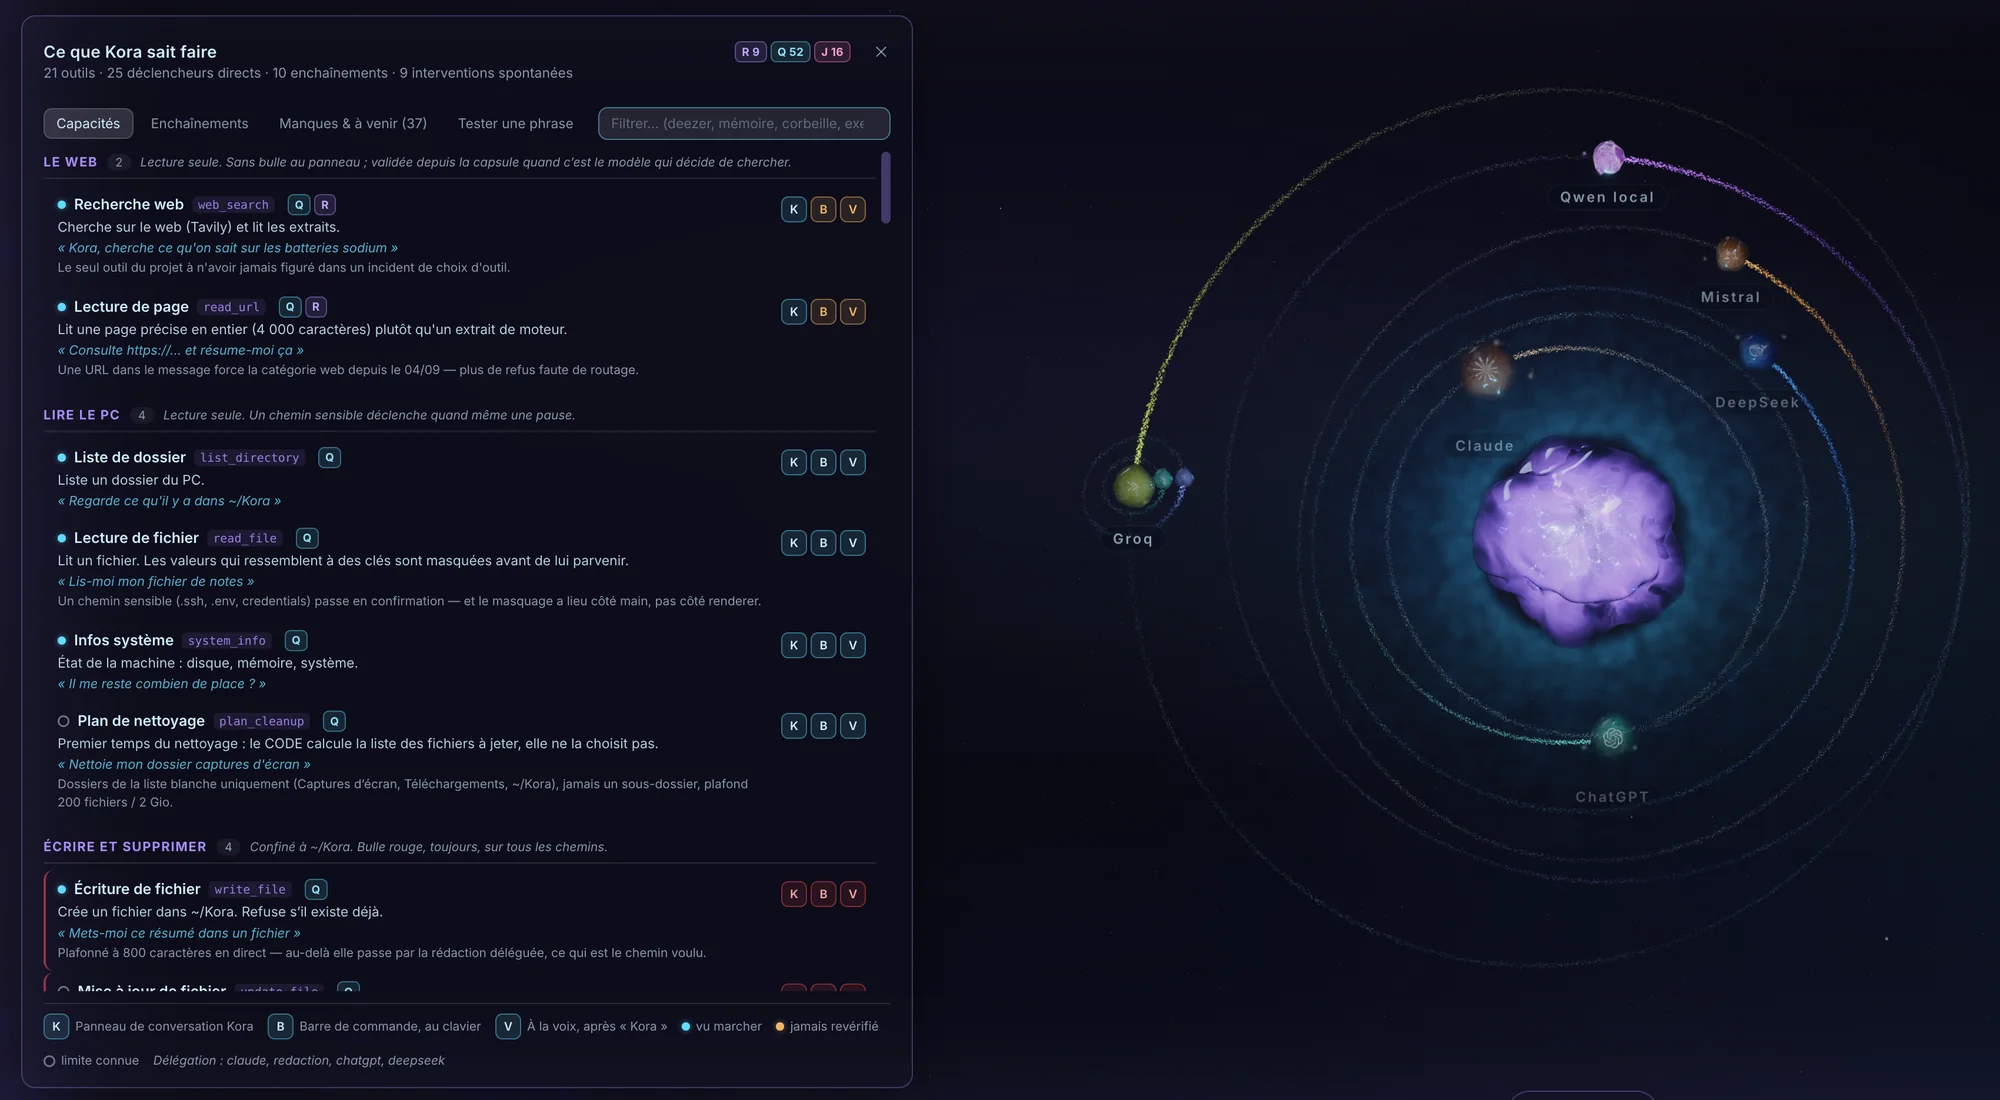Select the DeepSeek planet
This screenshot has height=1100, width=2000.
click(1755, 352)
